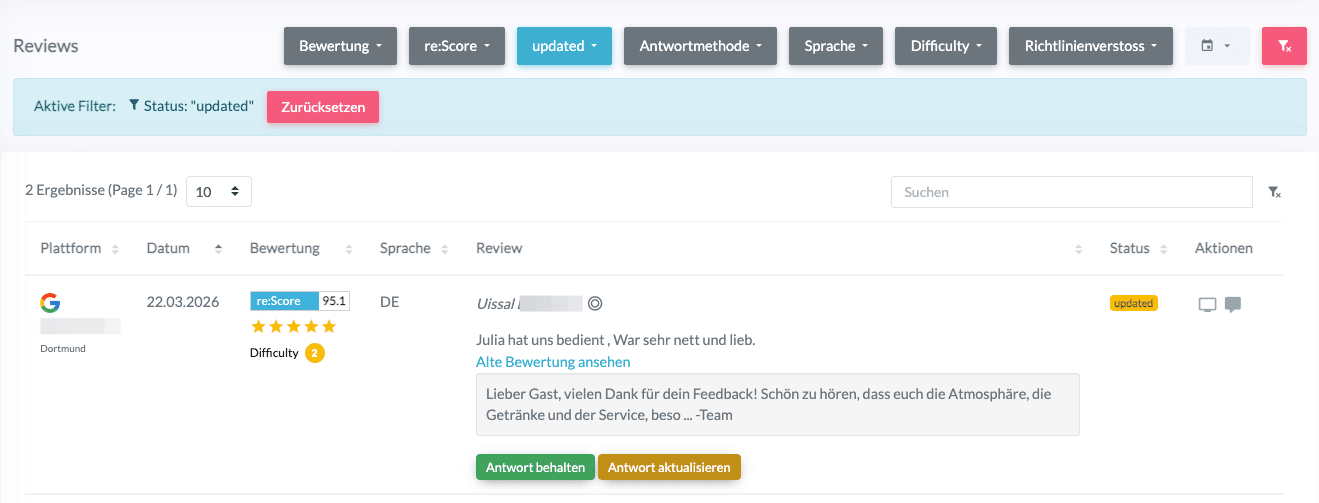Click the speech bubble icon in the Aktionen column
This screenshot has width=1319, height=503.
pos(1233,305)
